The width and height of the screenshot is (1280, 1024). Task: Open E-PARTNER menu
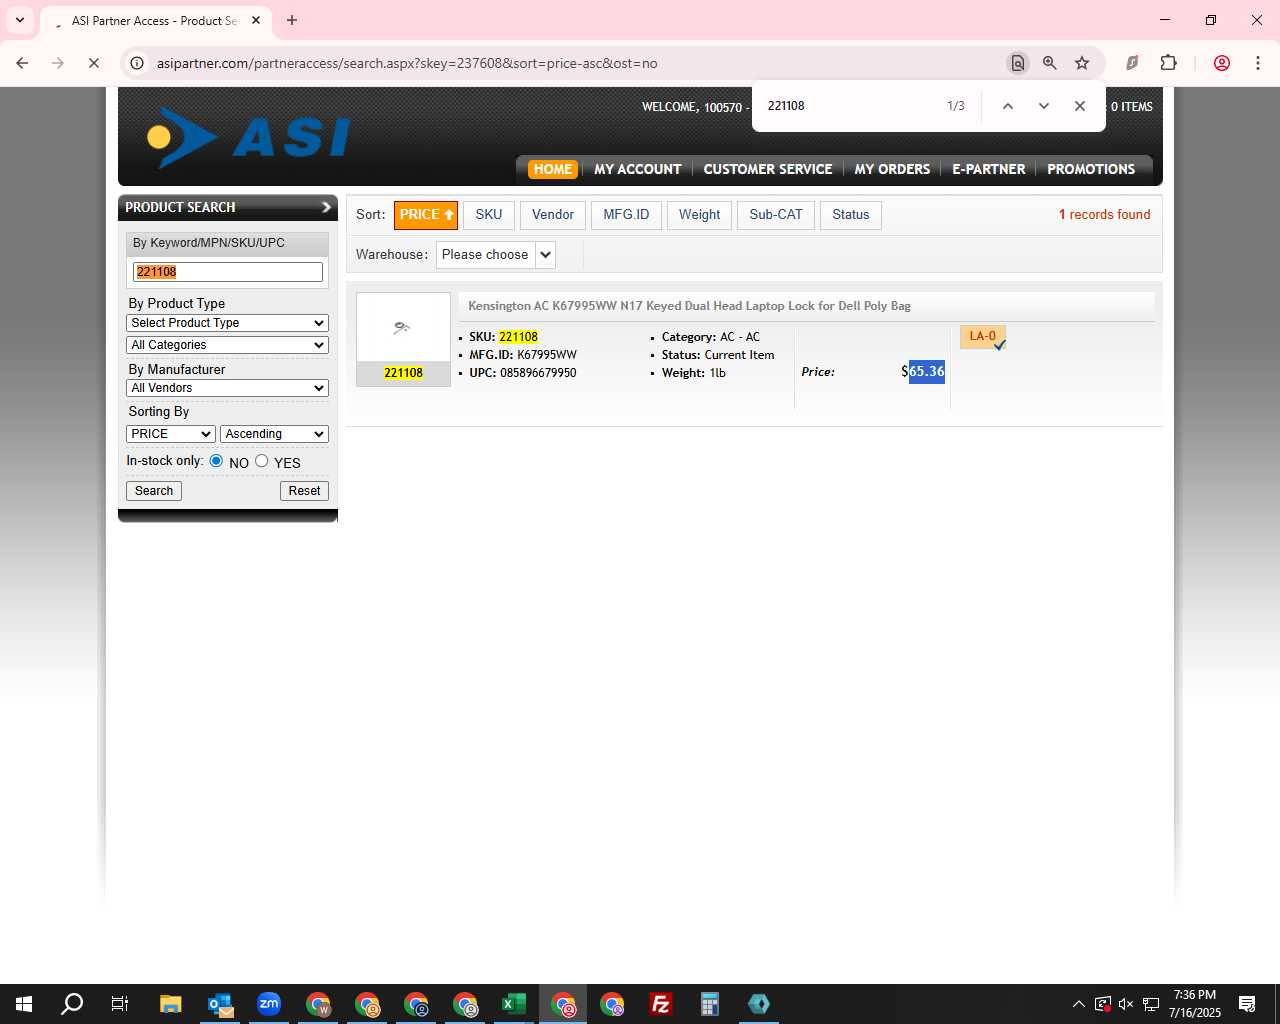[x=988, y=169]
